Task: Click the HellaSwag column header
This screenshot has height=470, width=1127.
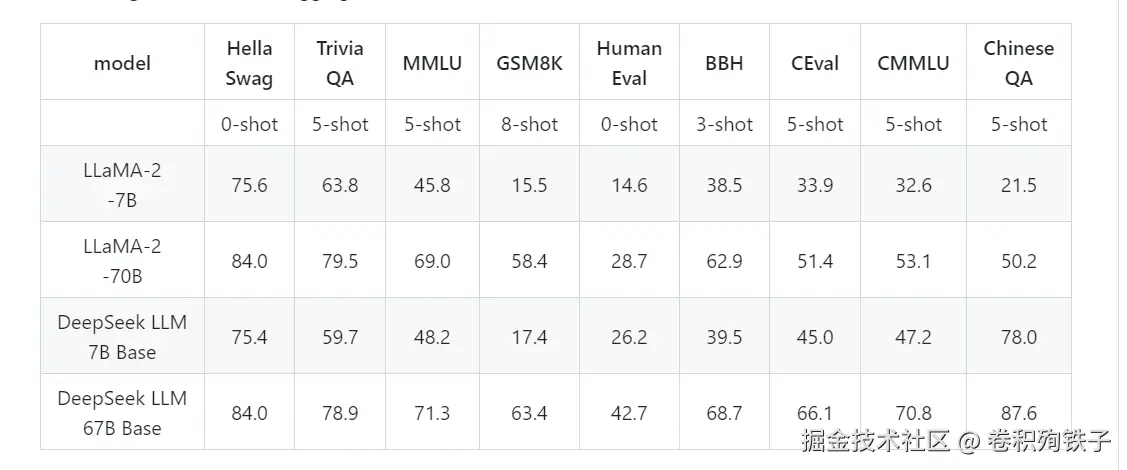Action: pos(249,63)
